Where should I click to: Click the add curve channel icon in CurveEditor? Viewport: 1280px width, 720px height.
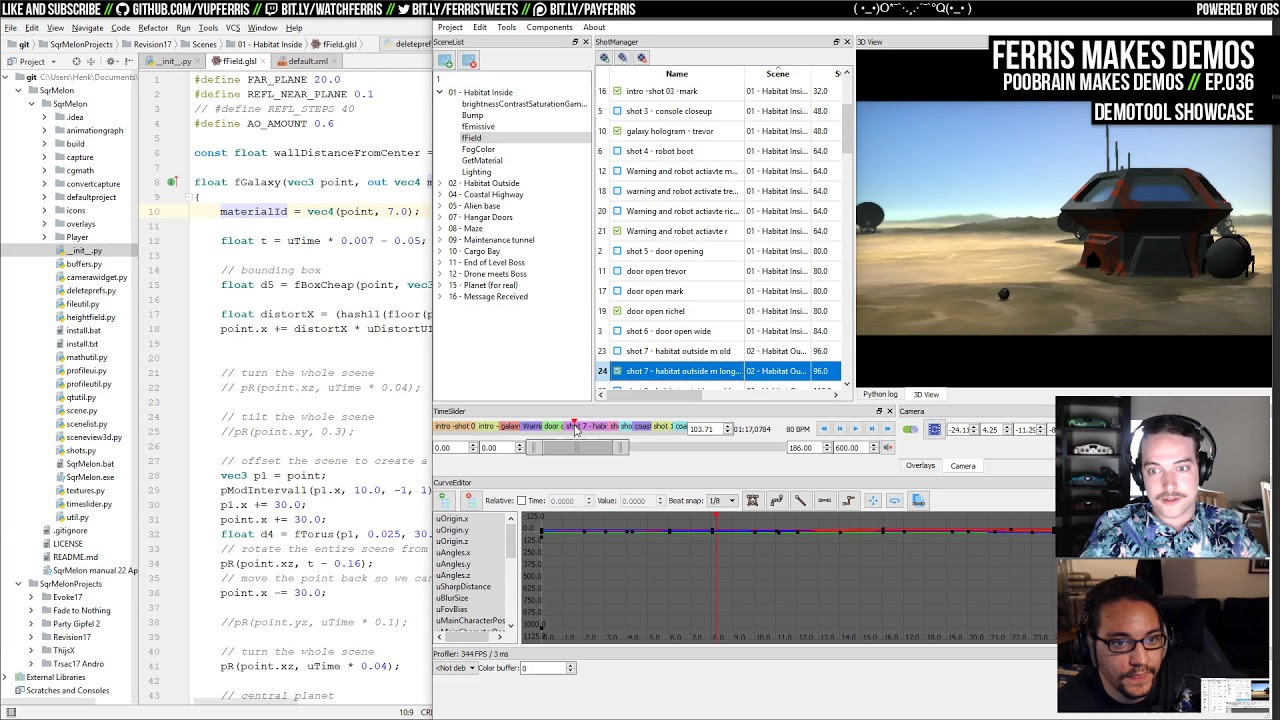click(443, 500)
